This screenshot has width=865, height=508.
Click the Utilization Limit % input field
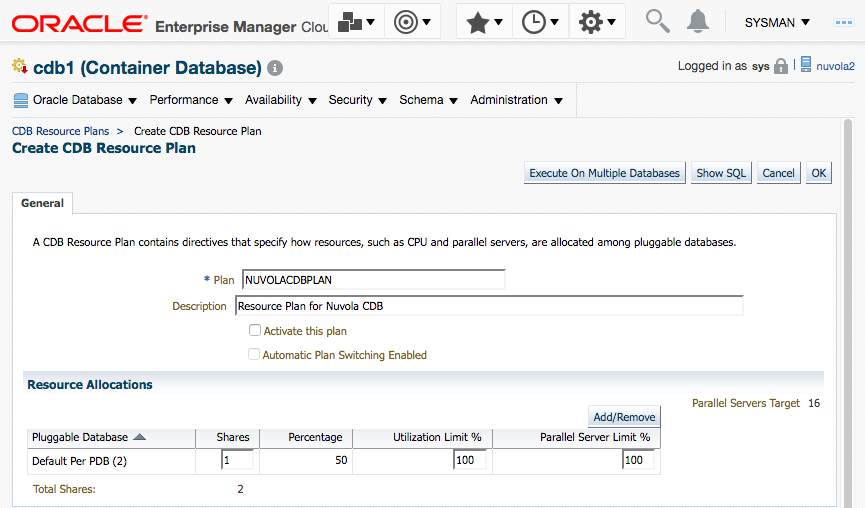[470, 459]
